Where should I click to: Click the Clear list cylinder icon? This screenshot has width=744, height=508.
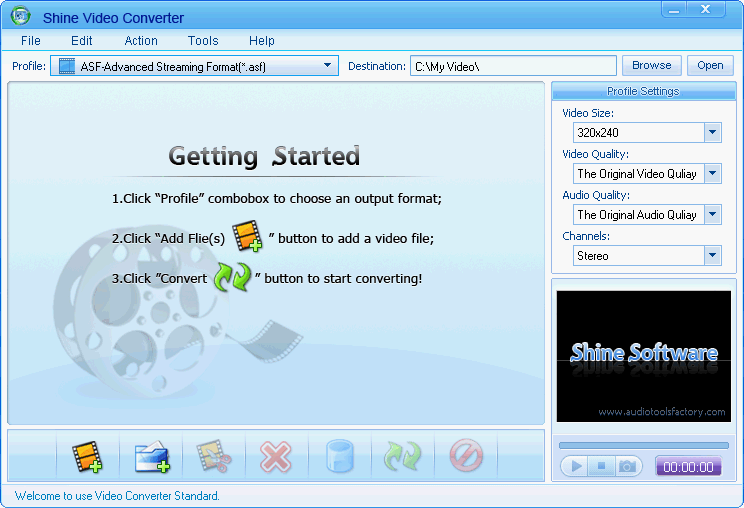[x=340, y=456]
